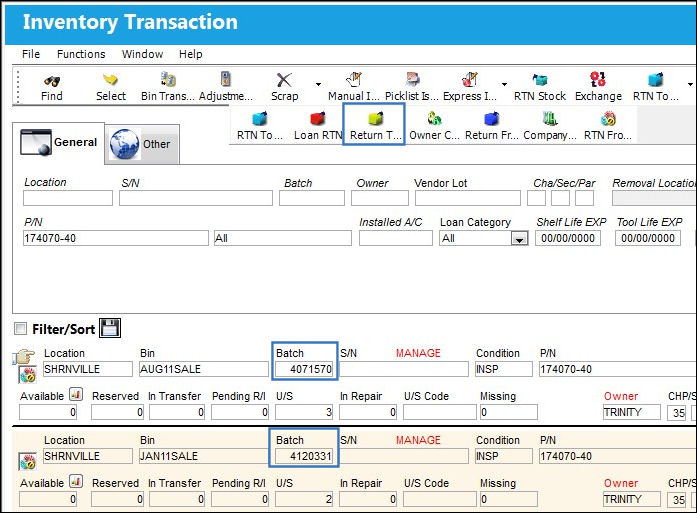Open the Functions menu

(81, 54)
